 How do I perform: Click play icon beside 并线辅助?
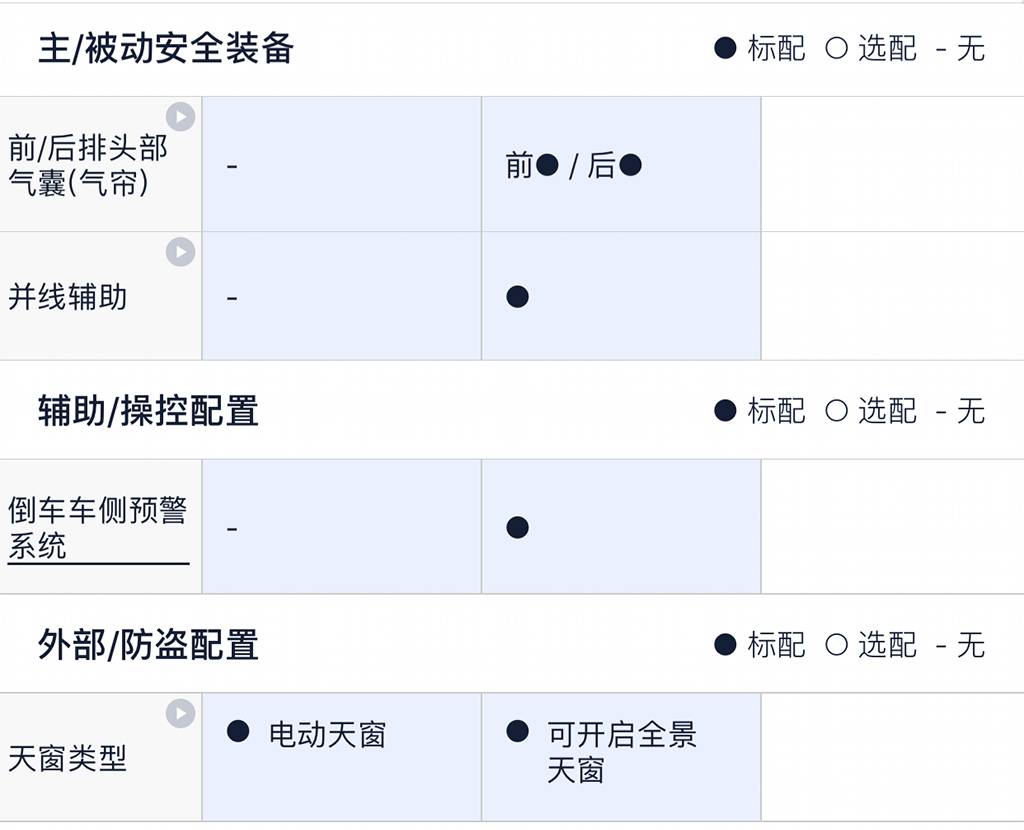pos(180,252)
